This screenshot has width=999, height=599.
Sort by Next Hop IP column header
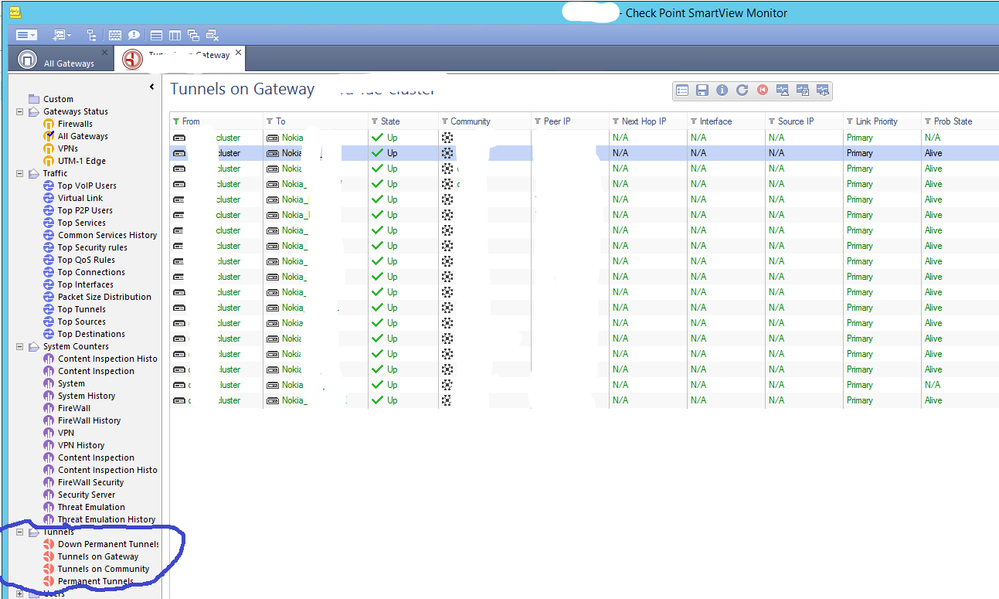click(643, 122)
